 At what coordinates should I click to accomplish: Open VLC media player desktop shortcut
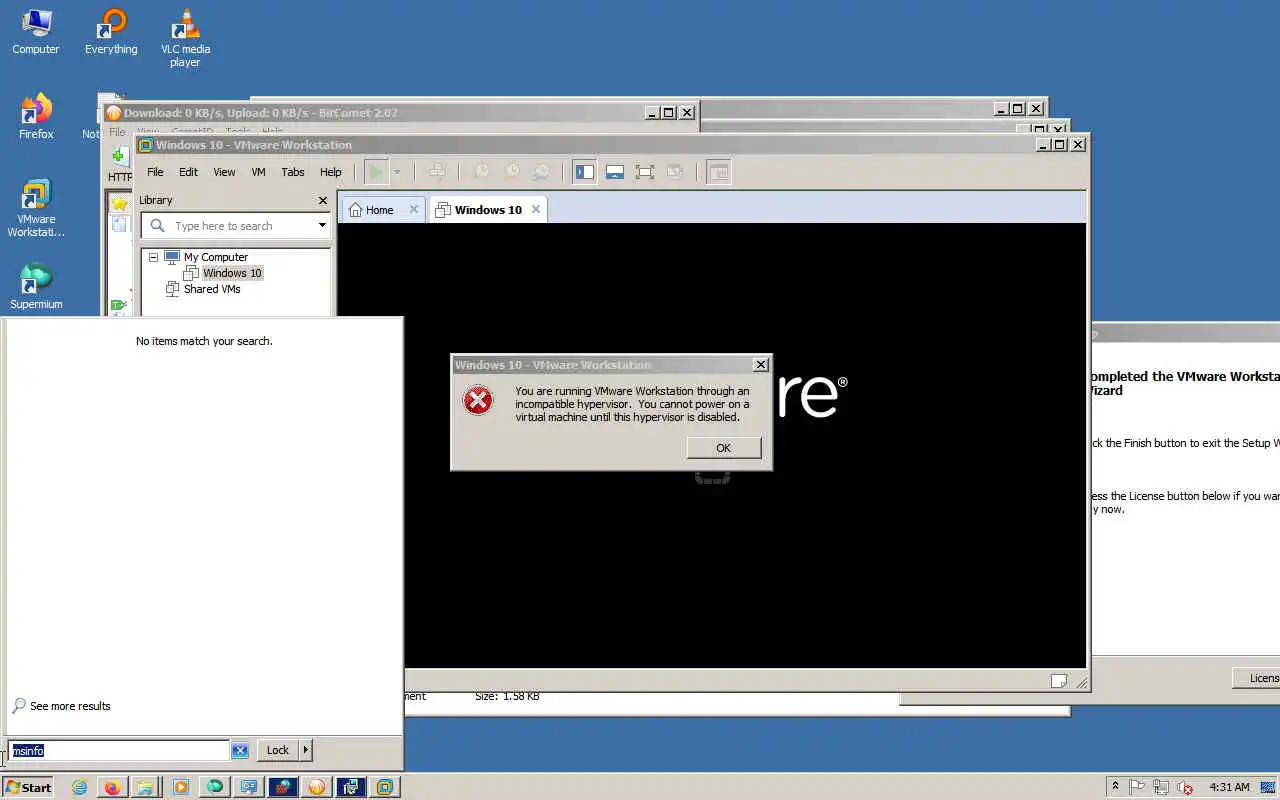click(x=185, y=38)
